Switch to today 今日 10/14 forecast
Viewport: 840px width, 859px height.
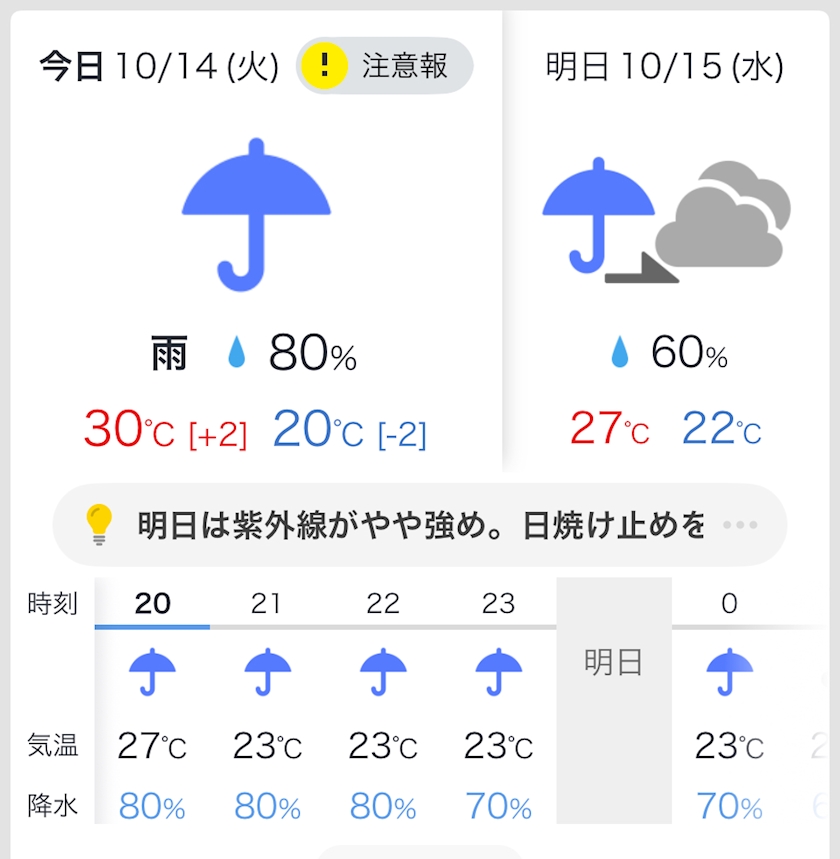coord(158,67)
